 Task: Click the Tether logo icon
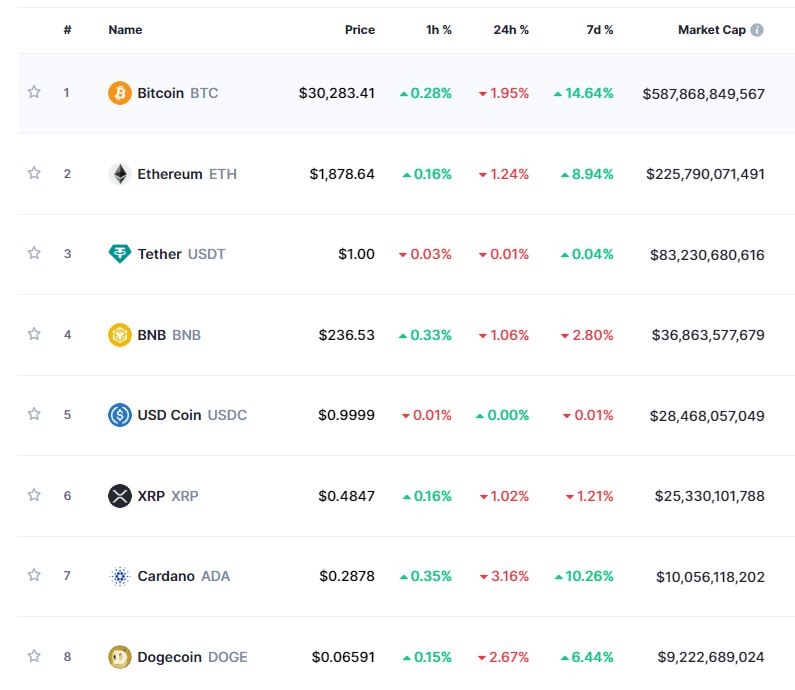point(120,254)
